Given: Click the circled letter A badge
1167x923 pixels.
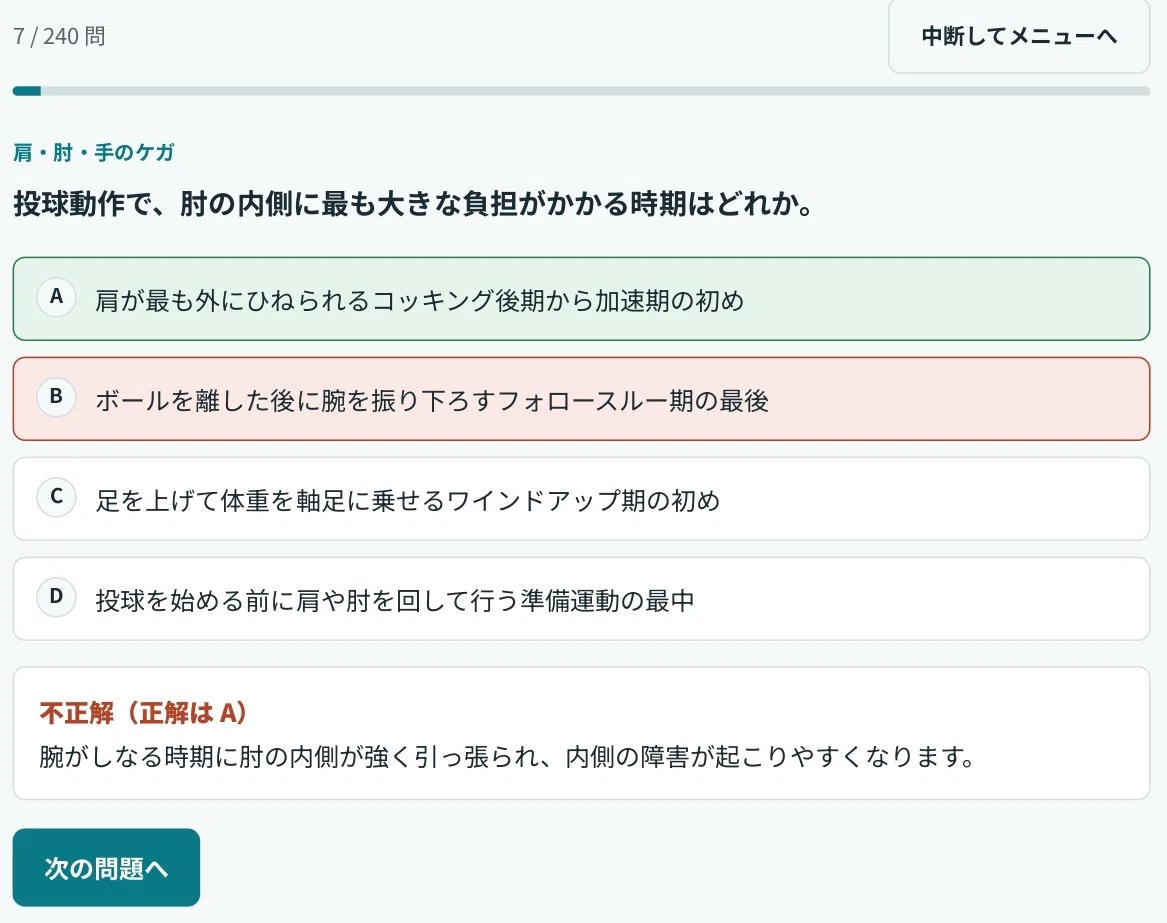Looking at the screenshot, I should click(57, 297).
